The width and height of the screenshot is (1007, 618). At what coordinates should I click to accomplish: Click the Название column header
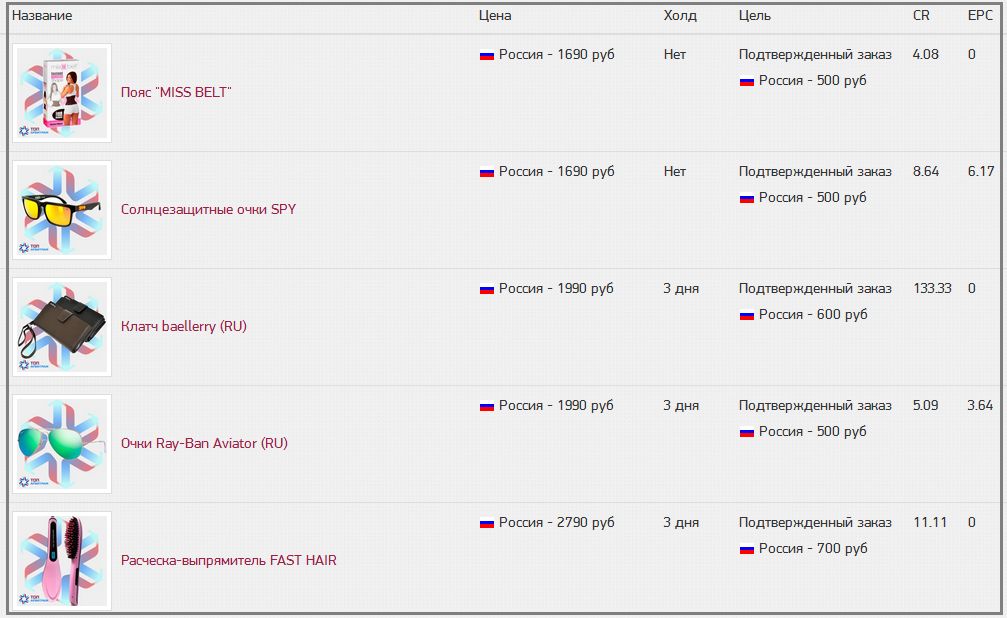(x=42, y=16)
